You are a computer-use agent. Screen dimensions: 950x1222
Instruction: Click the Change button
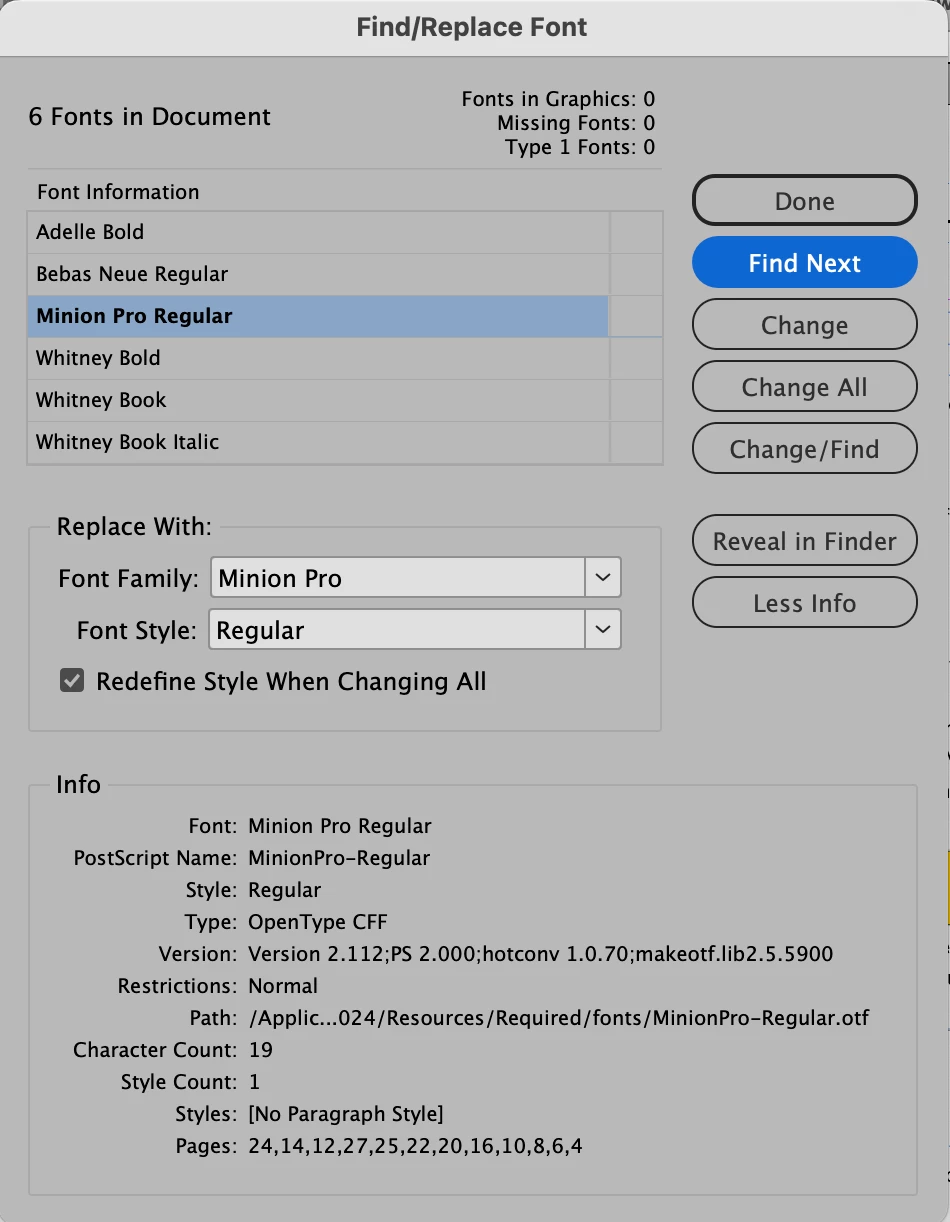[x=804, y=325]
